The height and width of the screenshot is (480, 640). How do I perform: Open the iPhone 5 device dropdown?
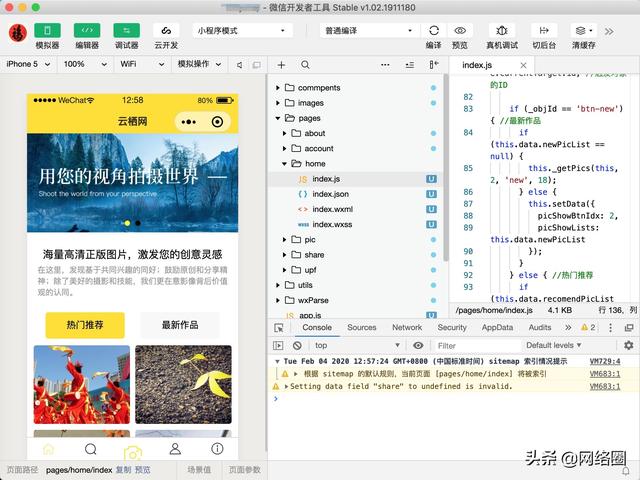click(29, 64)
